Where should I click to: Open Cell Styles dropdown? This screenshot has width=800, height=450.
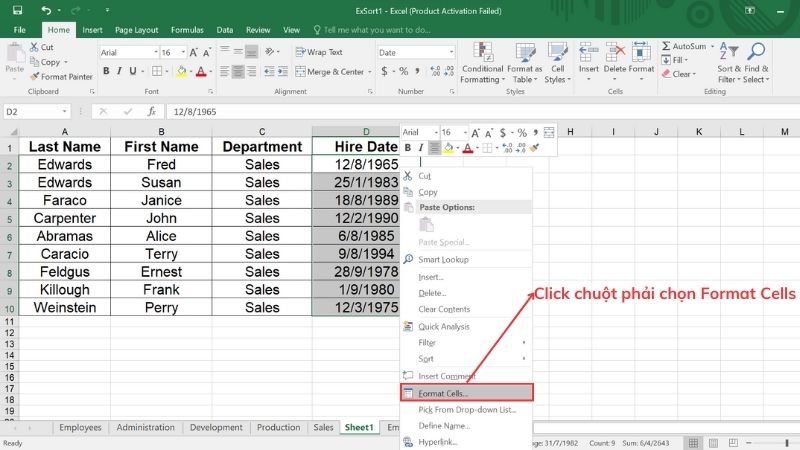pos(558,63)
